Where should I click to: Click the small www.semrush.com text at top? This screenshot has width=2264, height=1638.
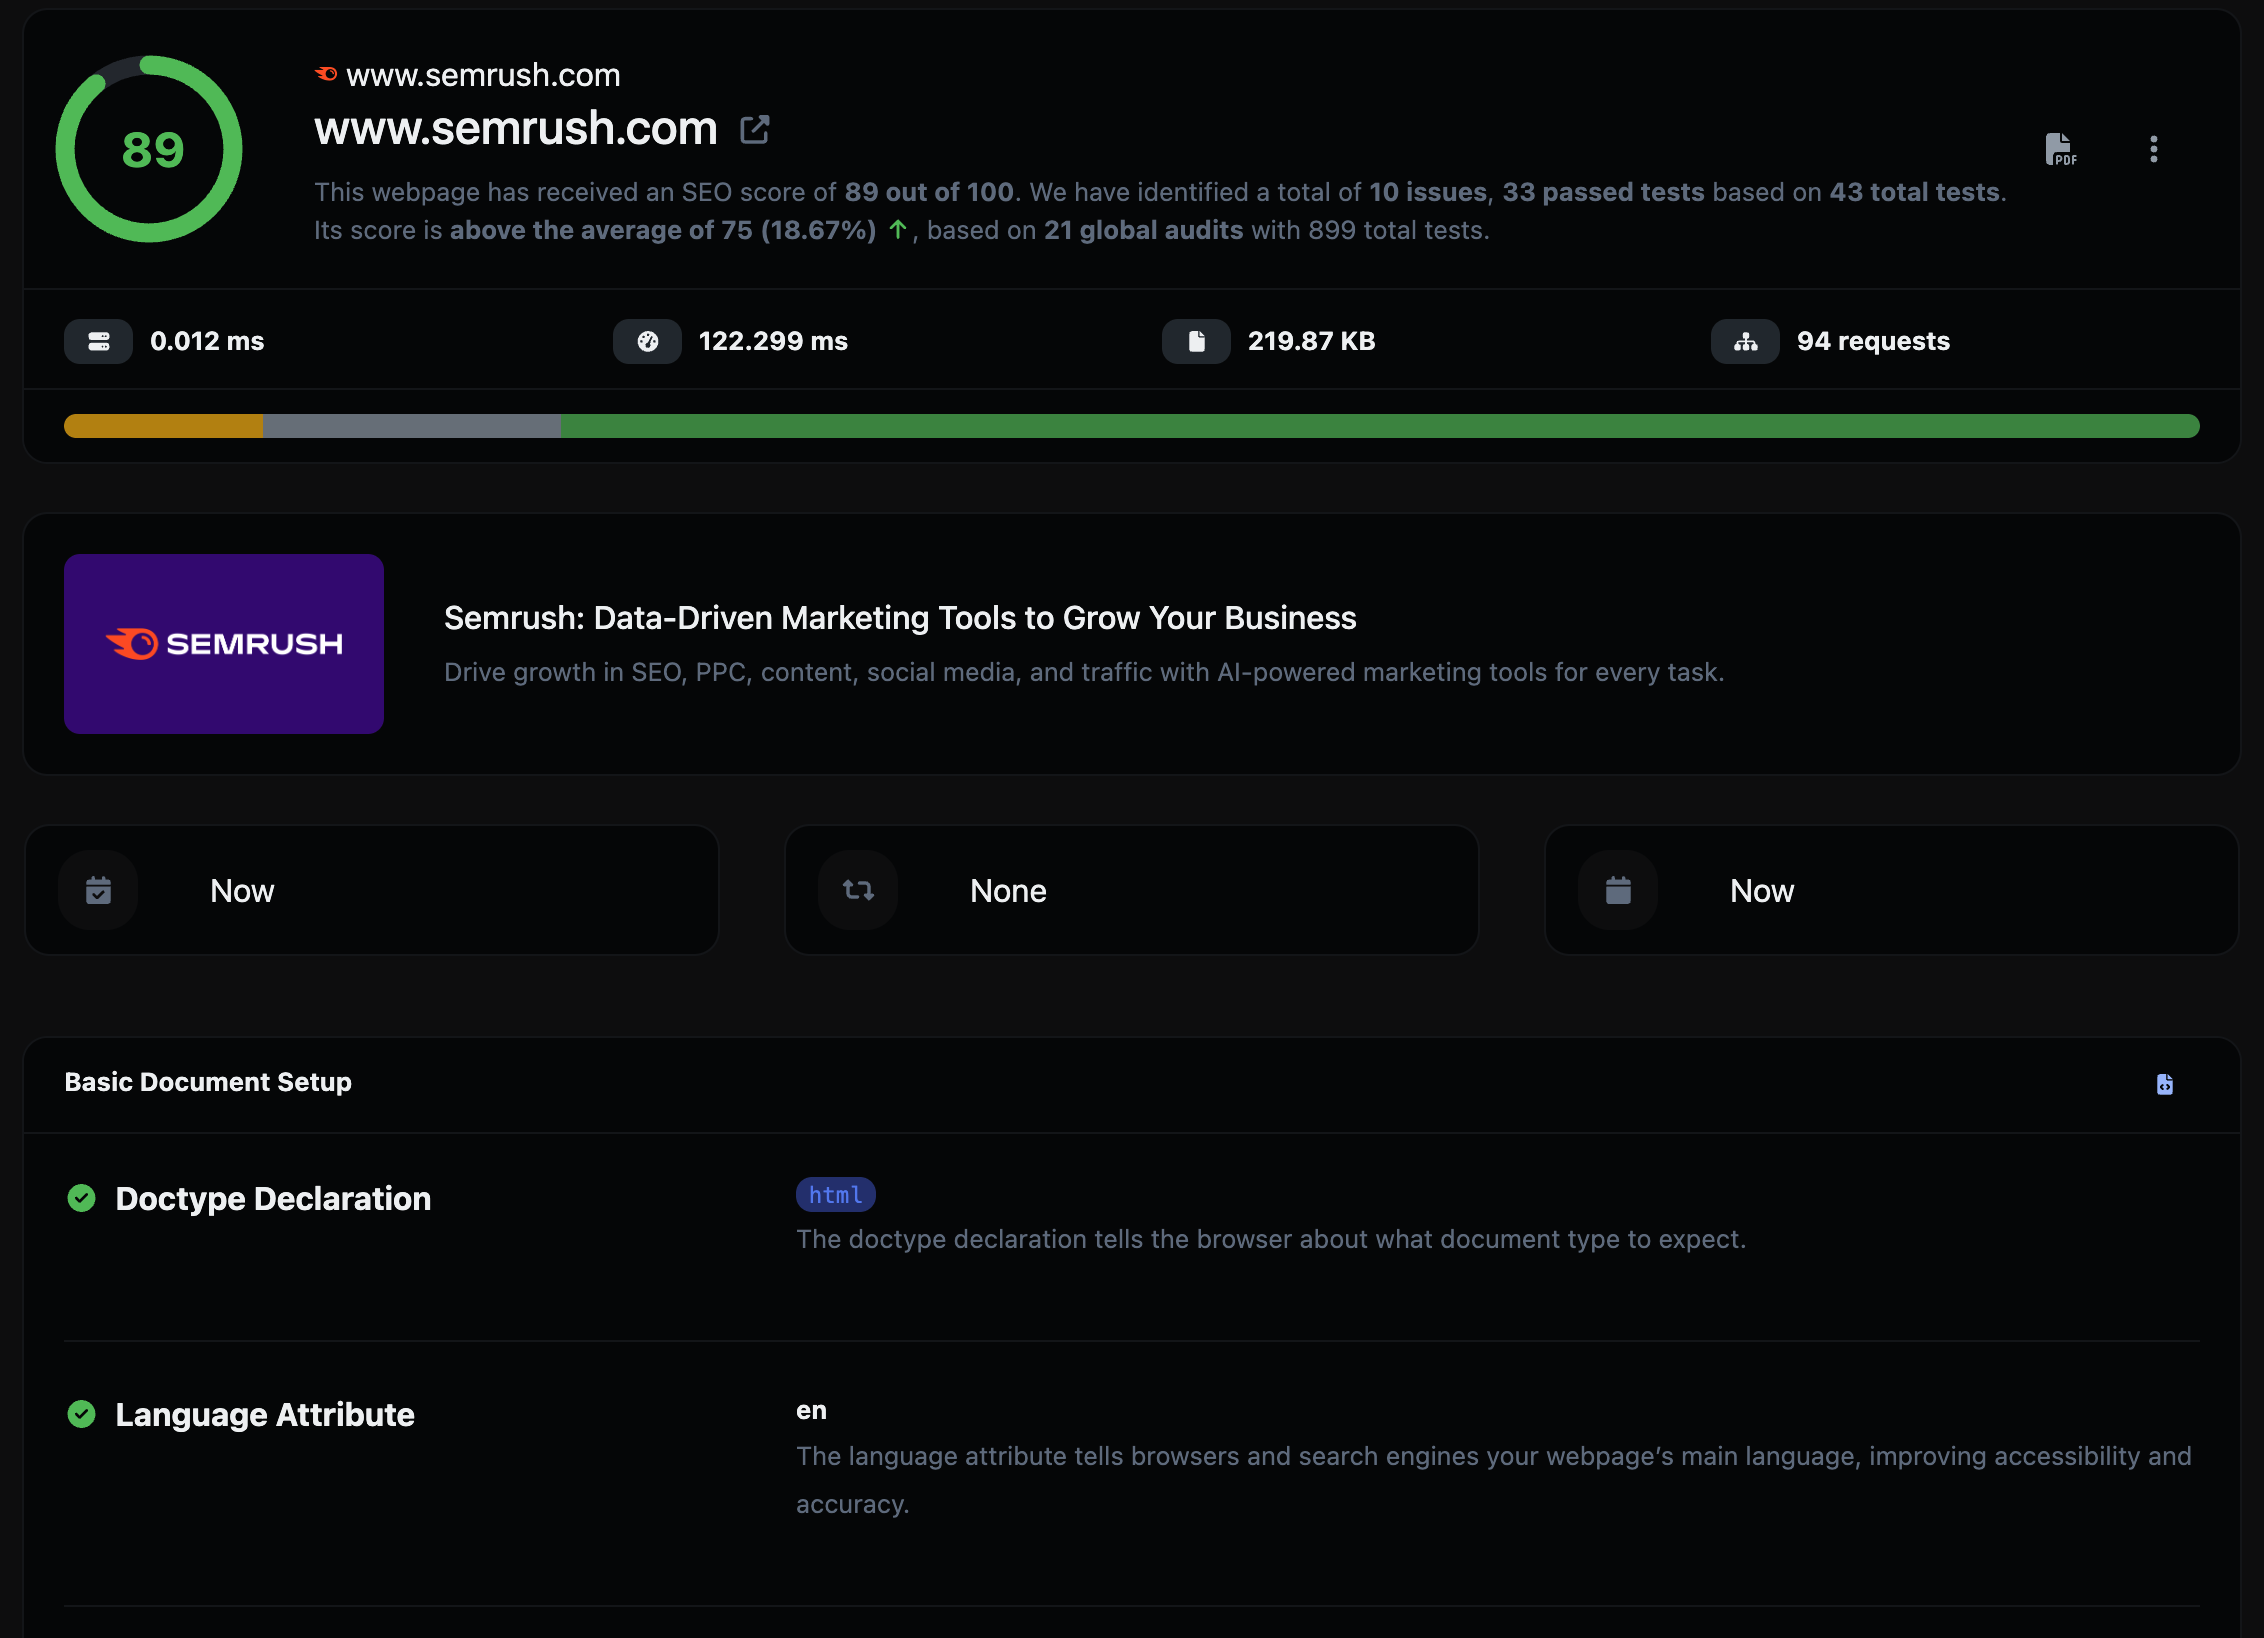coord(483,75)
